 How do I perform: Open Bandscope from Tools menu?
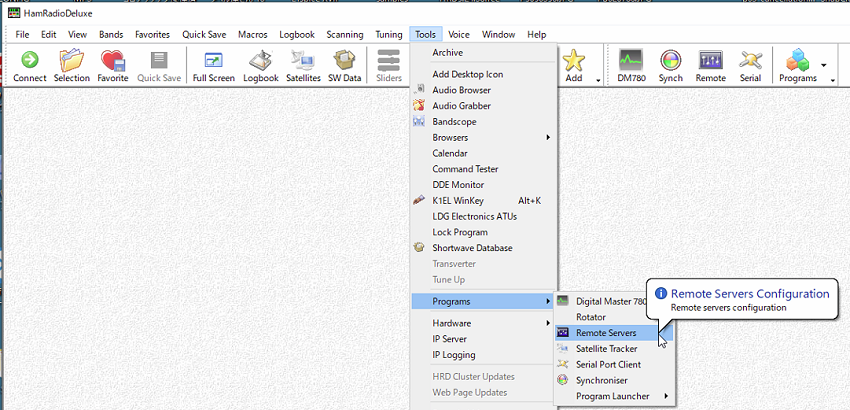pyautogui.click(x=484, y=121)
